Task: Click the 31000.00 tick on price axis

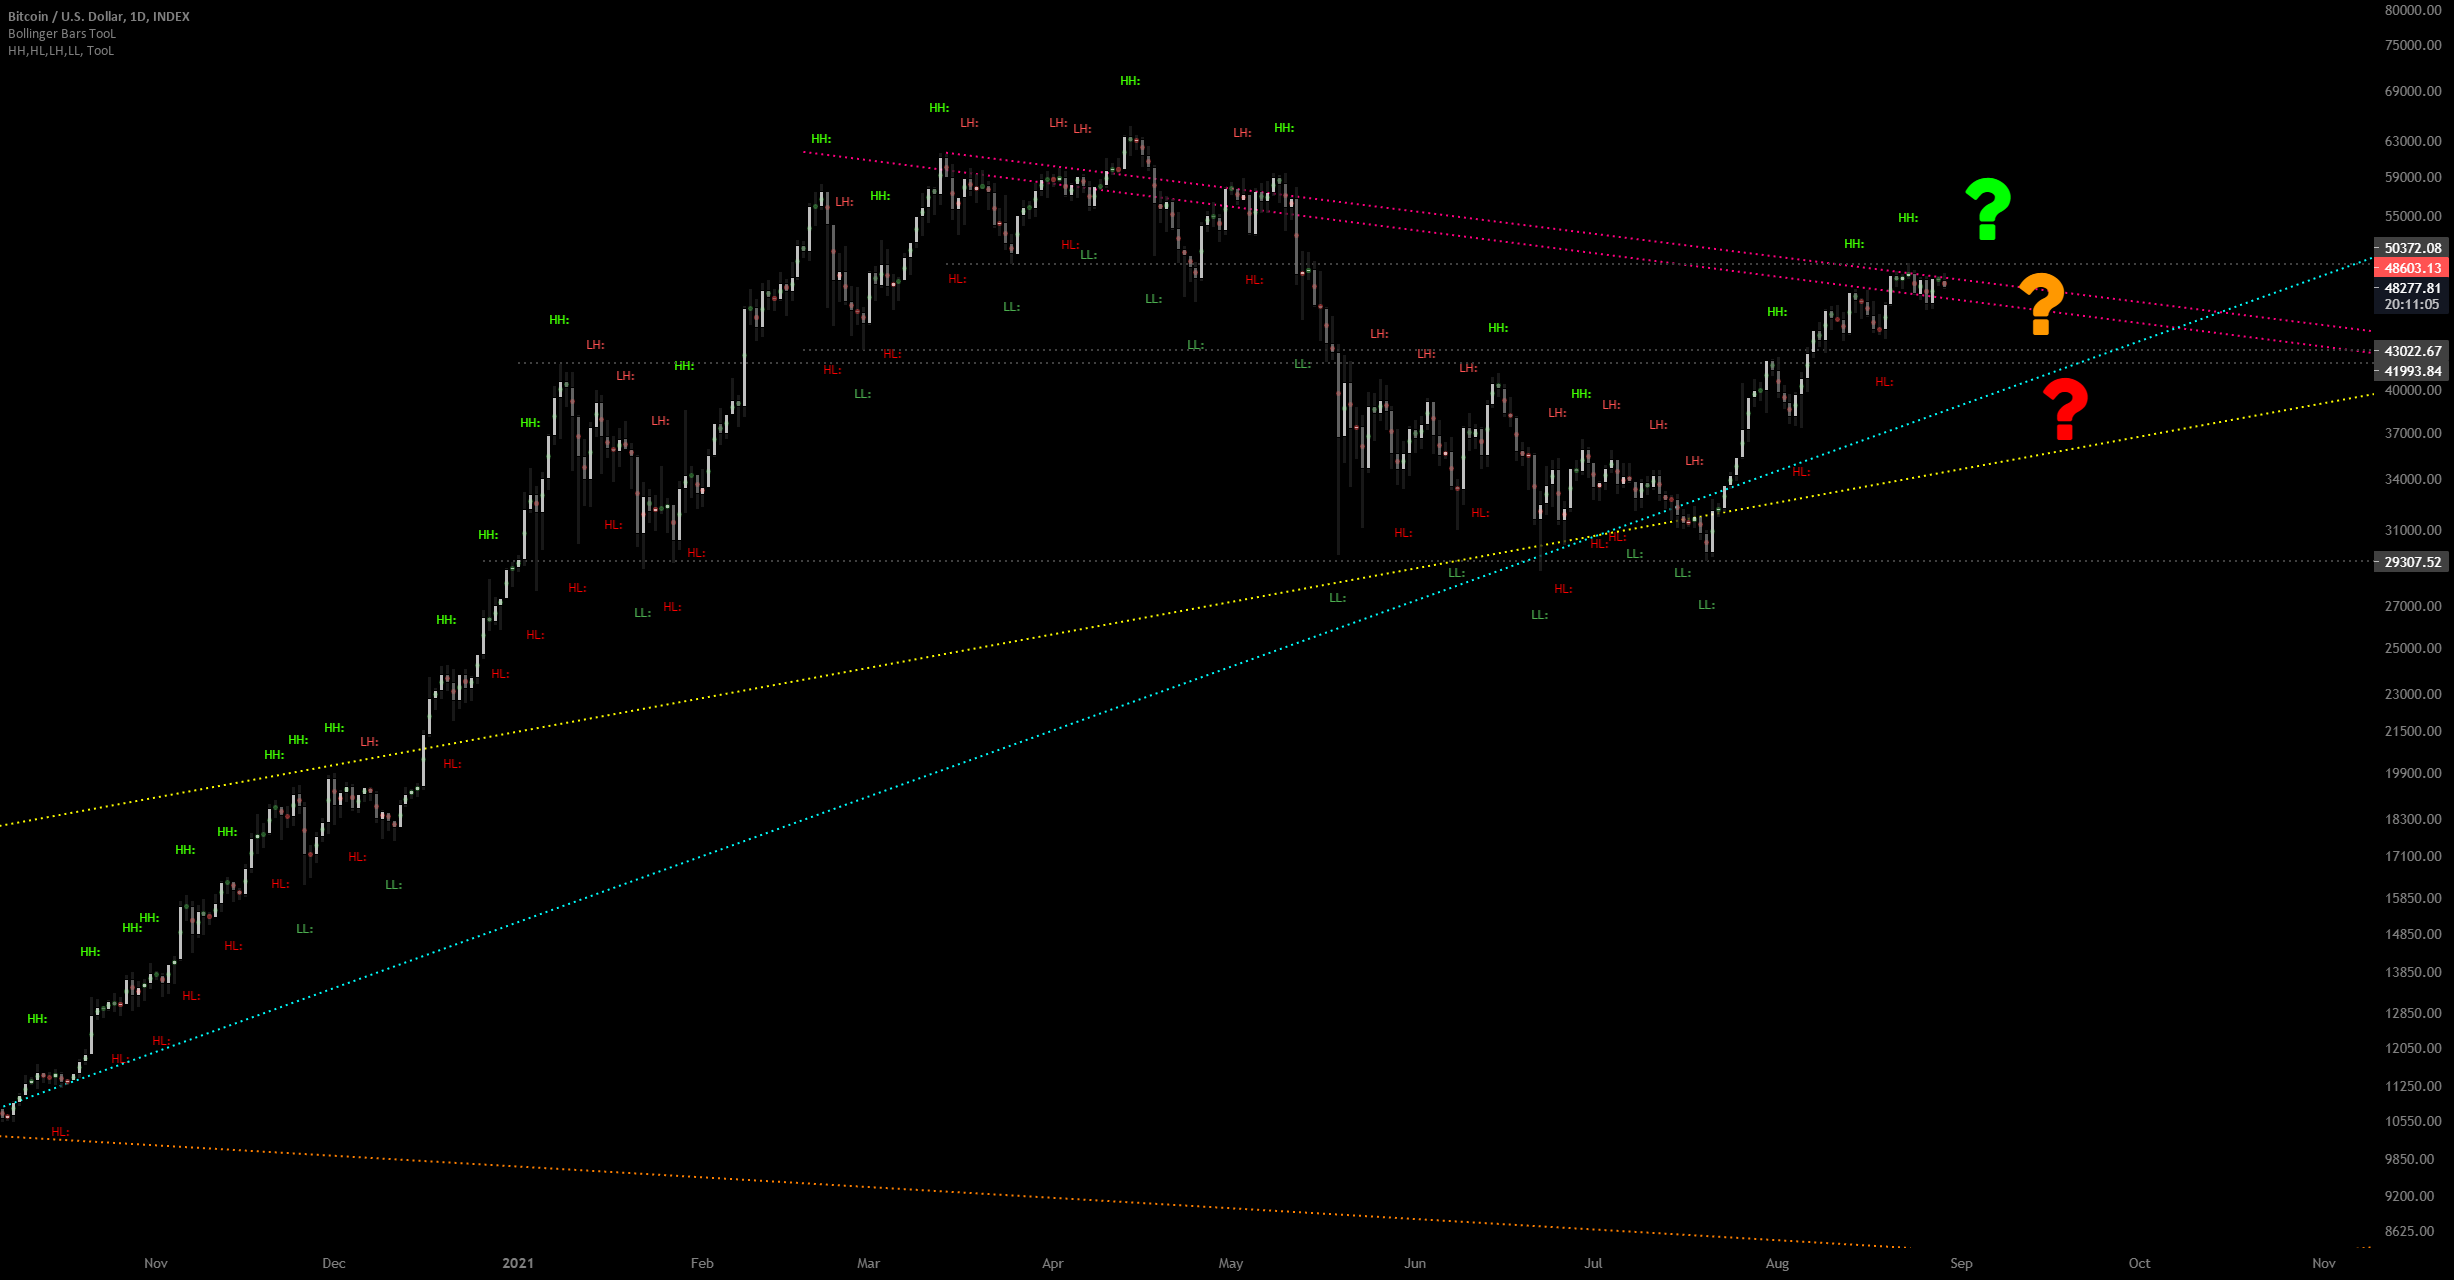Action: point(2413,530)
